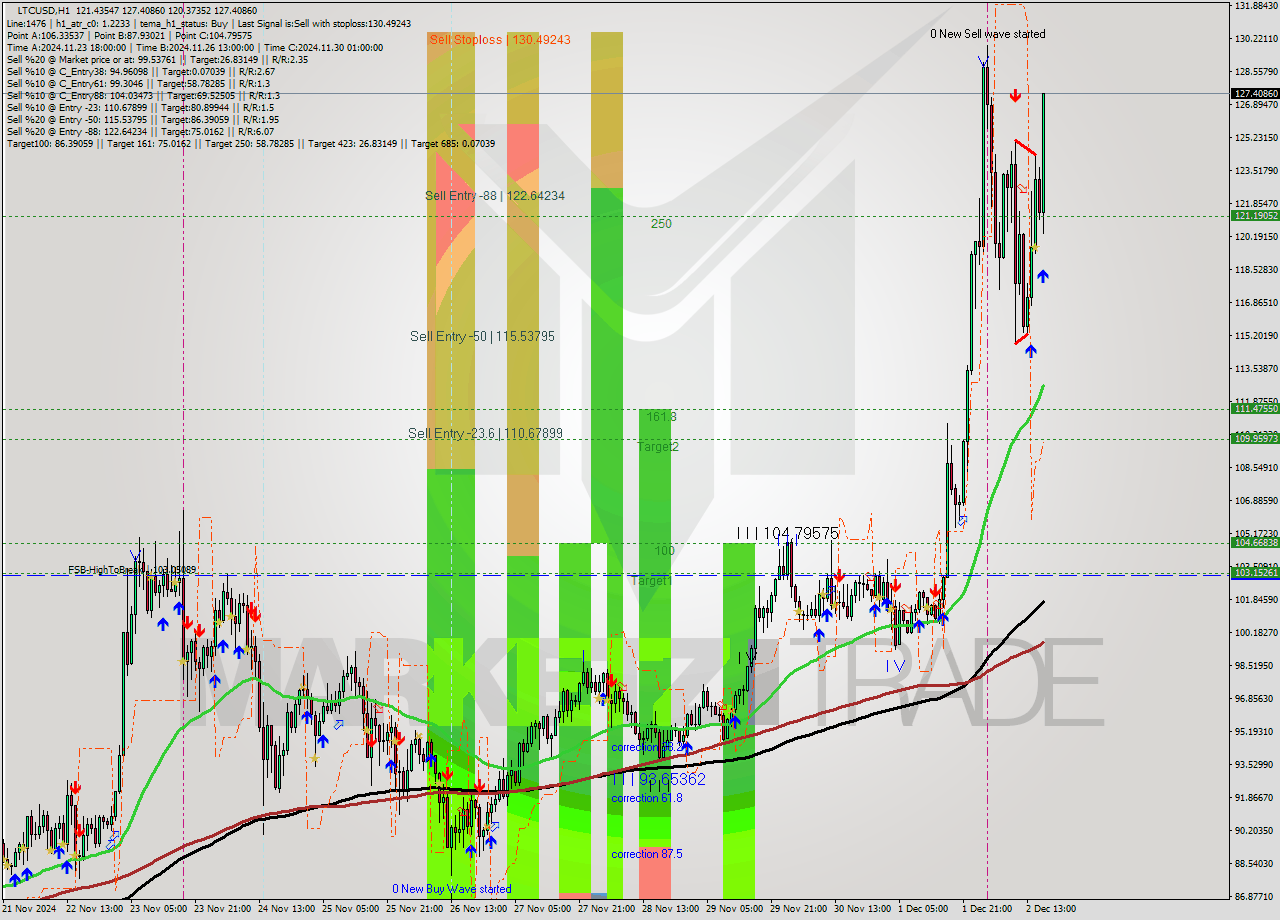Image resolution: width=1280 pixels, height=920 pixels.
Task: Select the 125.23150 price axis value
Action: click(1256, 138)
